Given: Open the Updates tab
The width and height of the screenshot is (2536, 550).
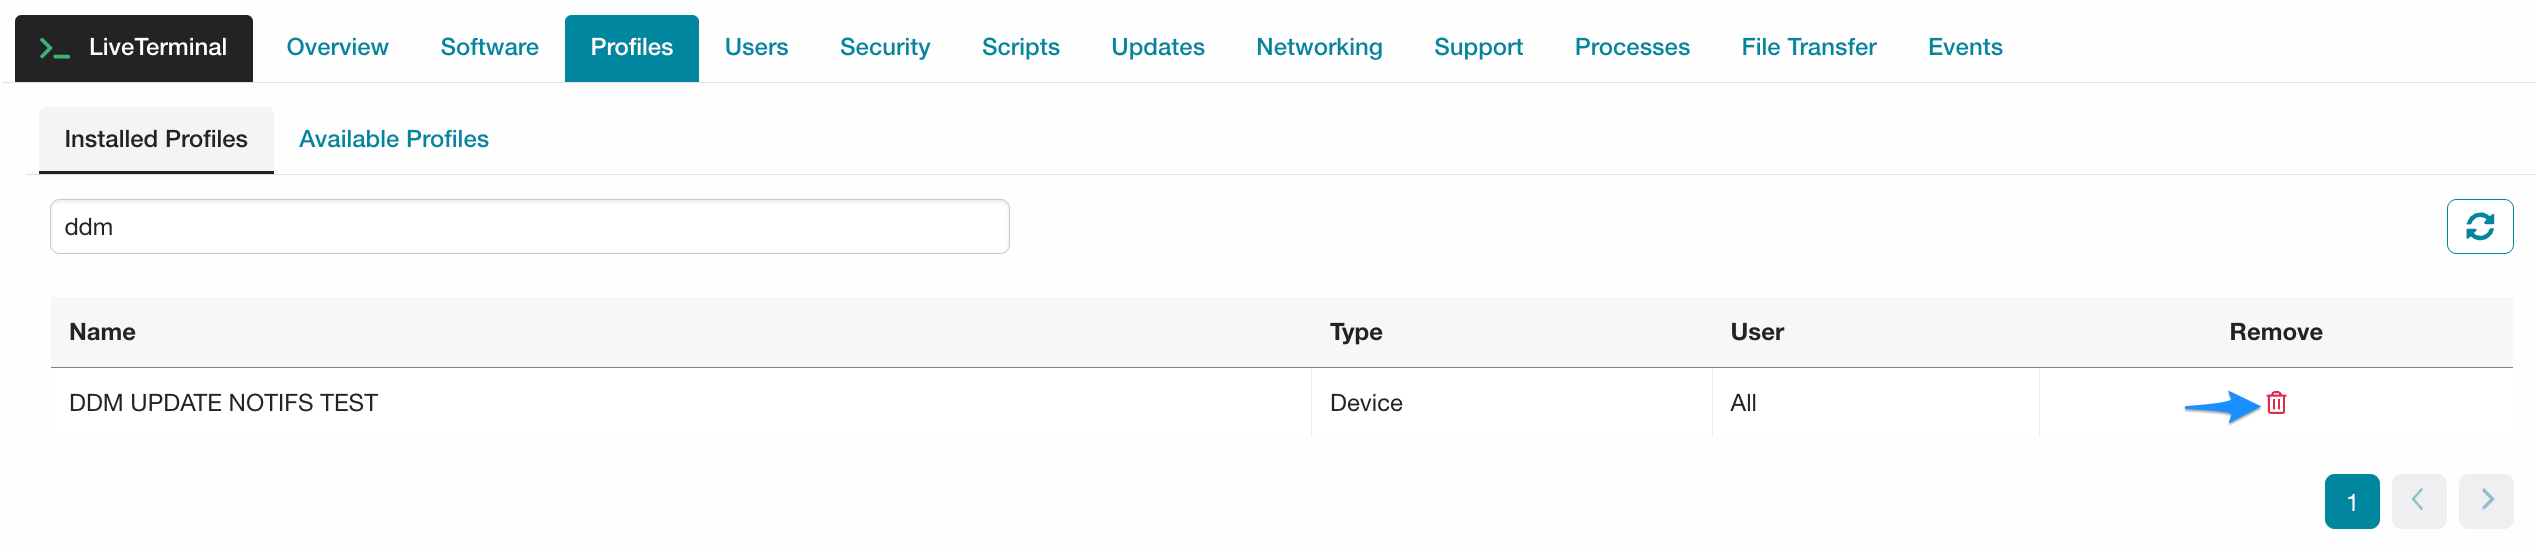Looking at the screenshot, I should (x=1158, y=48).
